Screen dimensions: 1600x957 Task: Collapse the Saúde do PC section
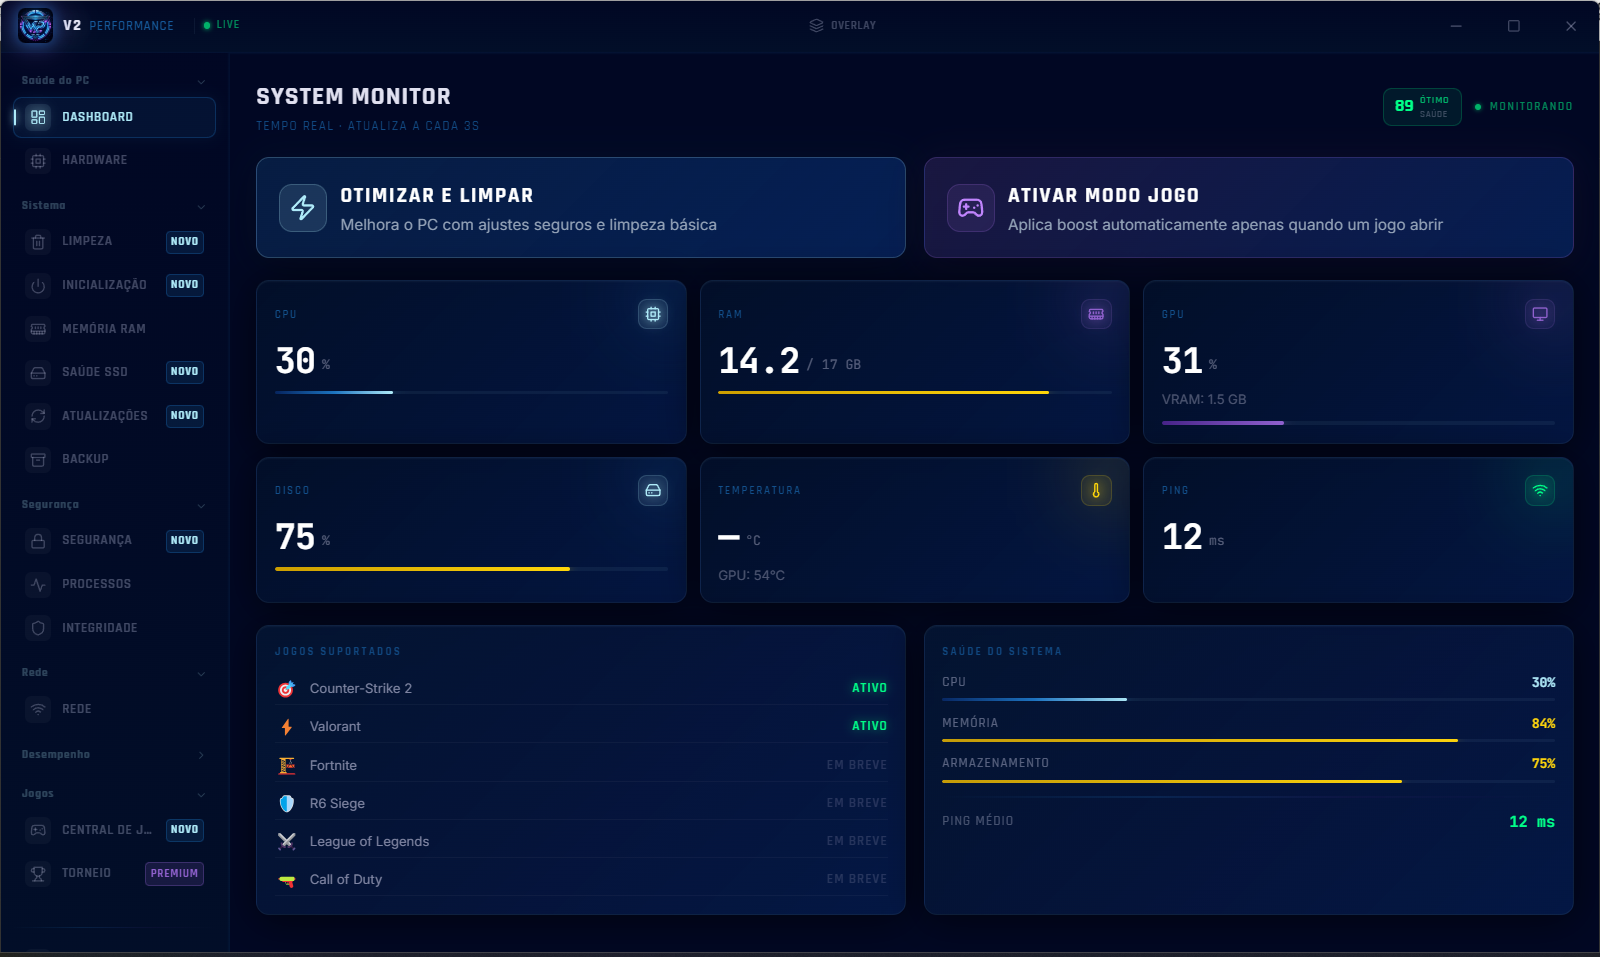tap(201, 81)
